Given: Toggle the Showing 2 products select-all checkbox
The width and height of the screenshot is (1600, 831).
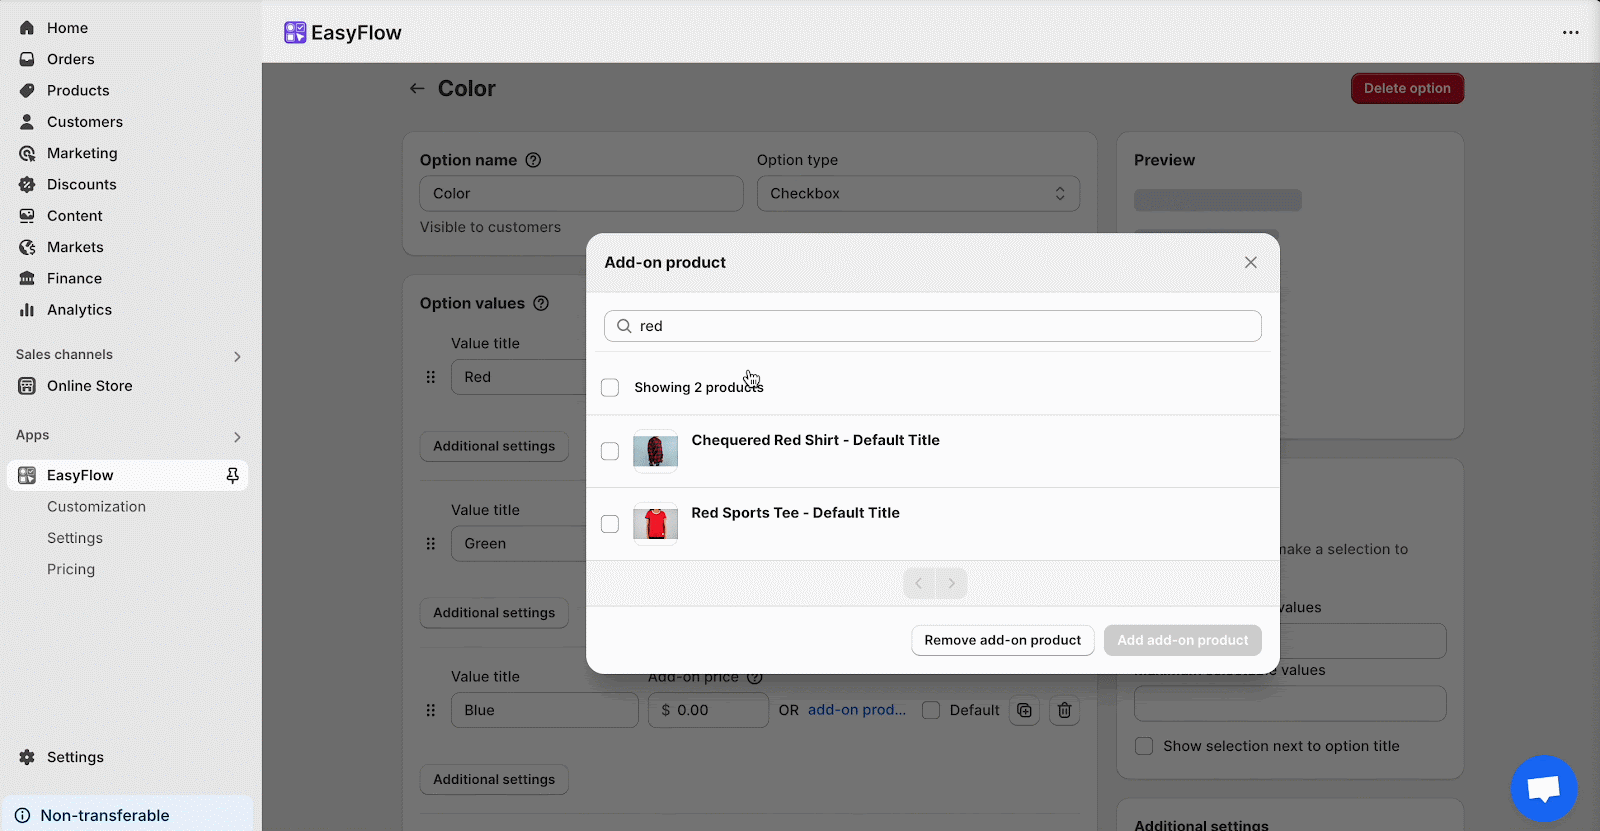Looking at the screenshot, I should pos(610,387).
